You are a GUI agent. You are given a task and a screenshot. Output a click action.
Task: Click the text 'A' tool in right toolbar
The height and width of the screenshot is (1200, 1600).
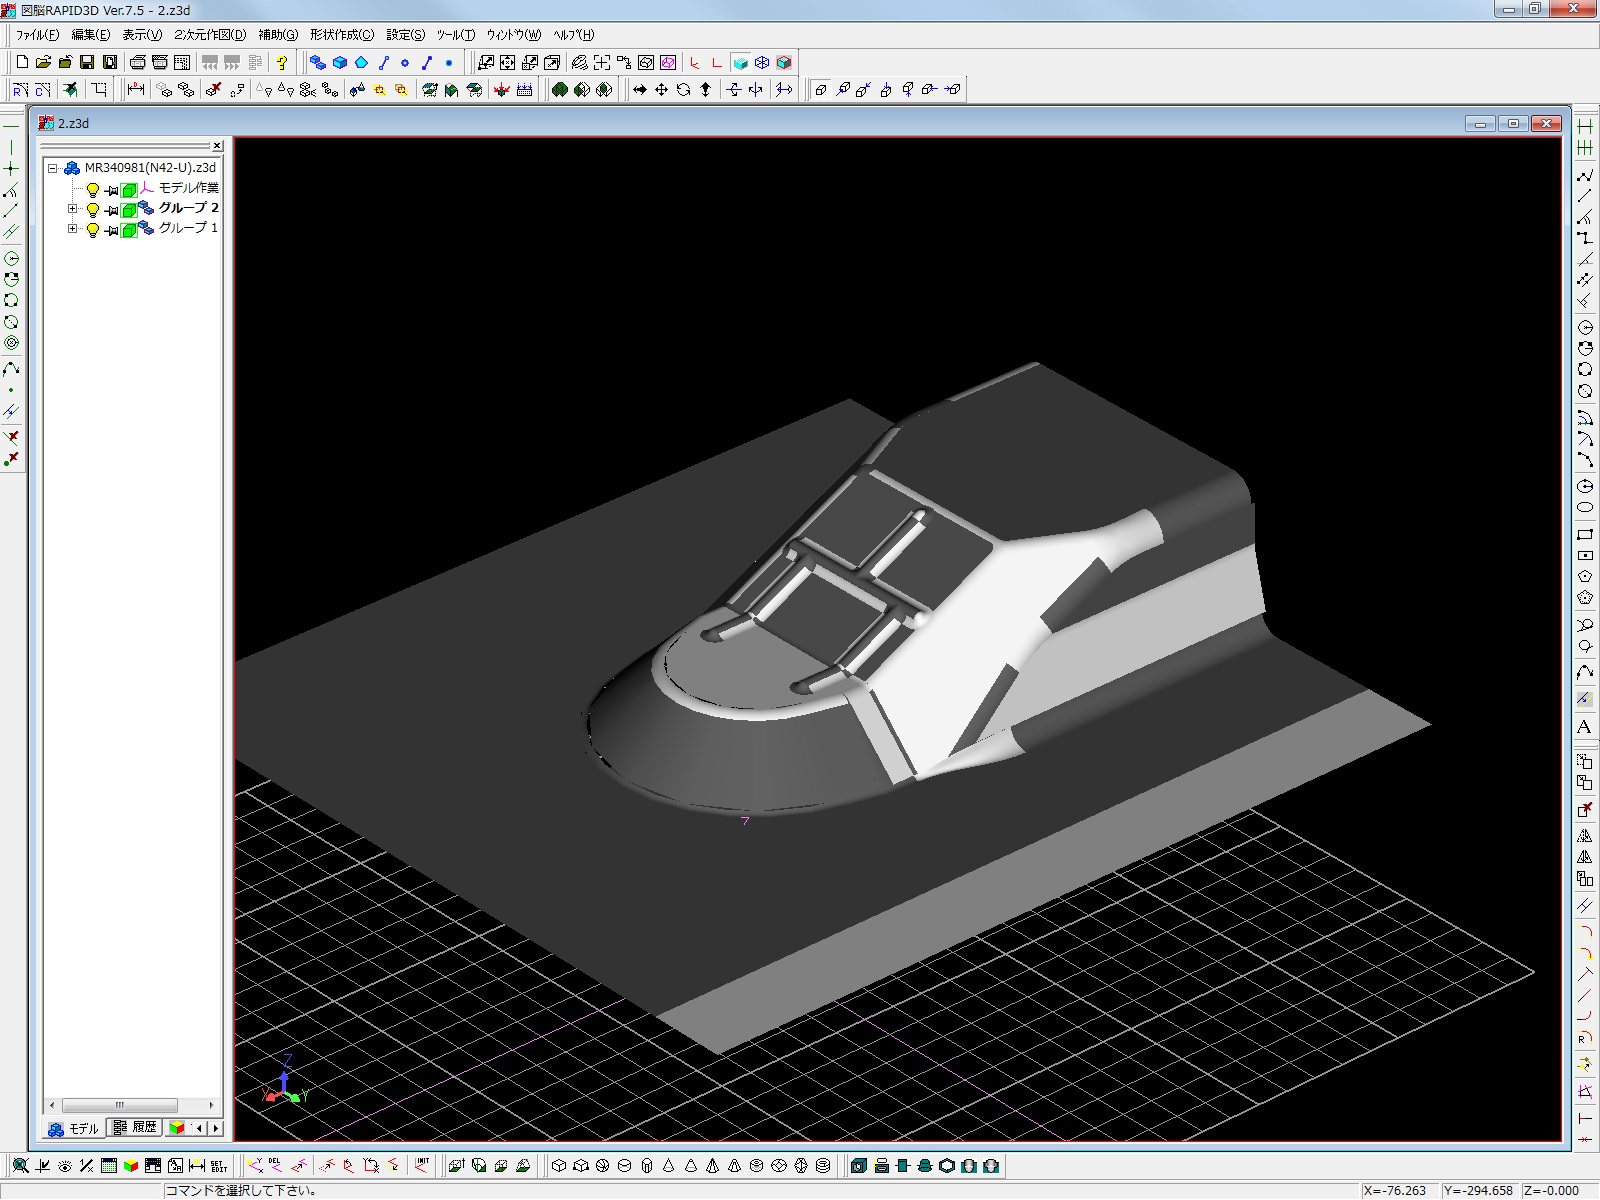click(1584, 727)
